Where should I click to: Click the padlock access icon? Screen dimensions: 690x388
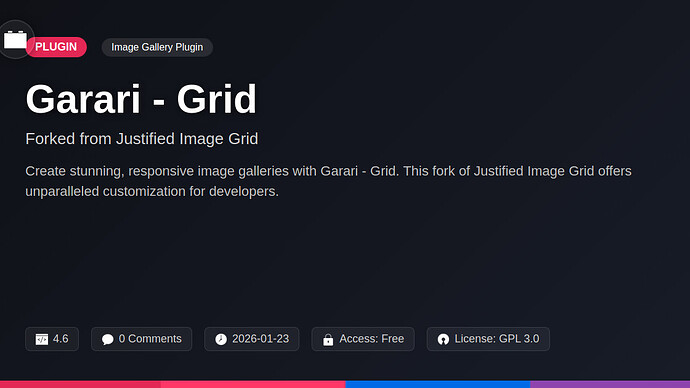pyautogui.click(x=328, y=340)
